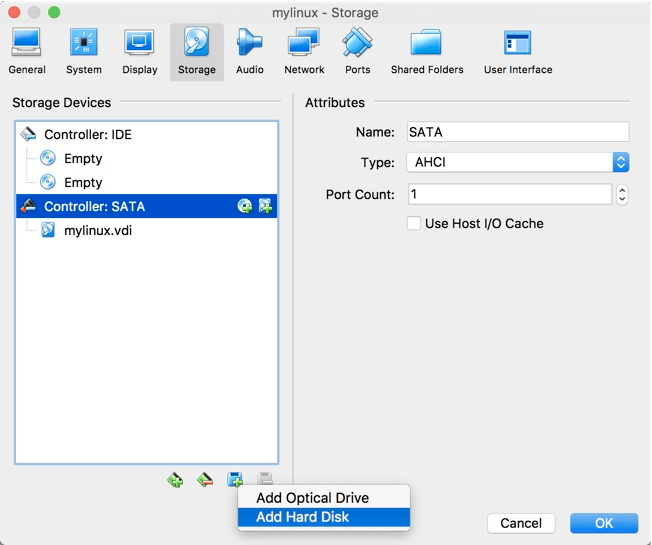Click the remove attachment icon
The height and width of the screenshot is (545, 652).
click(x=265, y=478)
